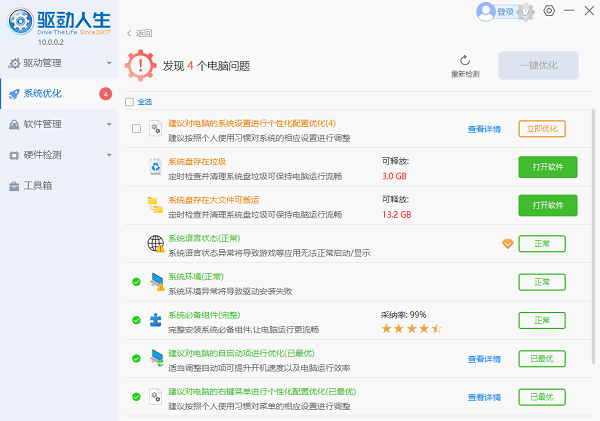Open the hexagon settings icon in title bar
The height and width of the screenshot is (421, 600).
[x=549, y=11]
